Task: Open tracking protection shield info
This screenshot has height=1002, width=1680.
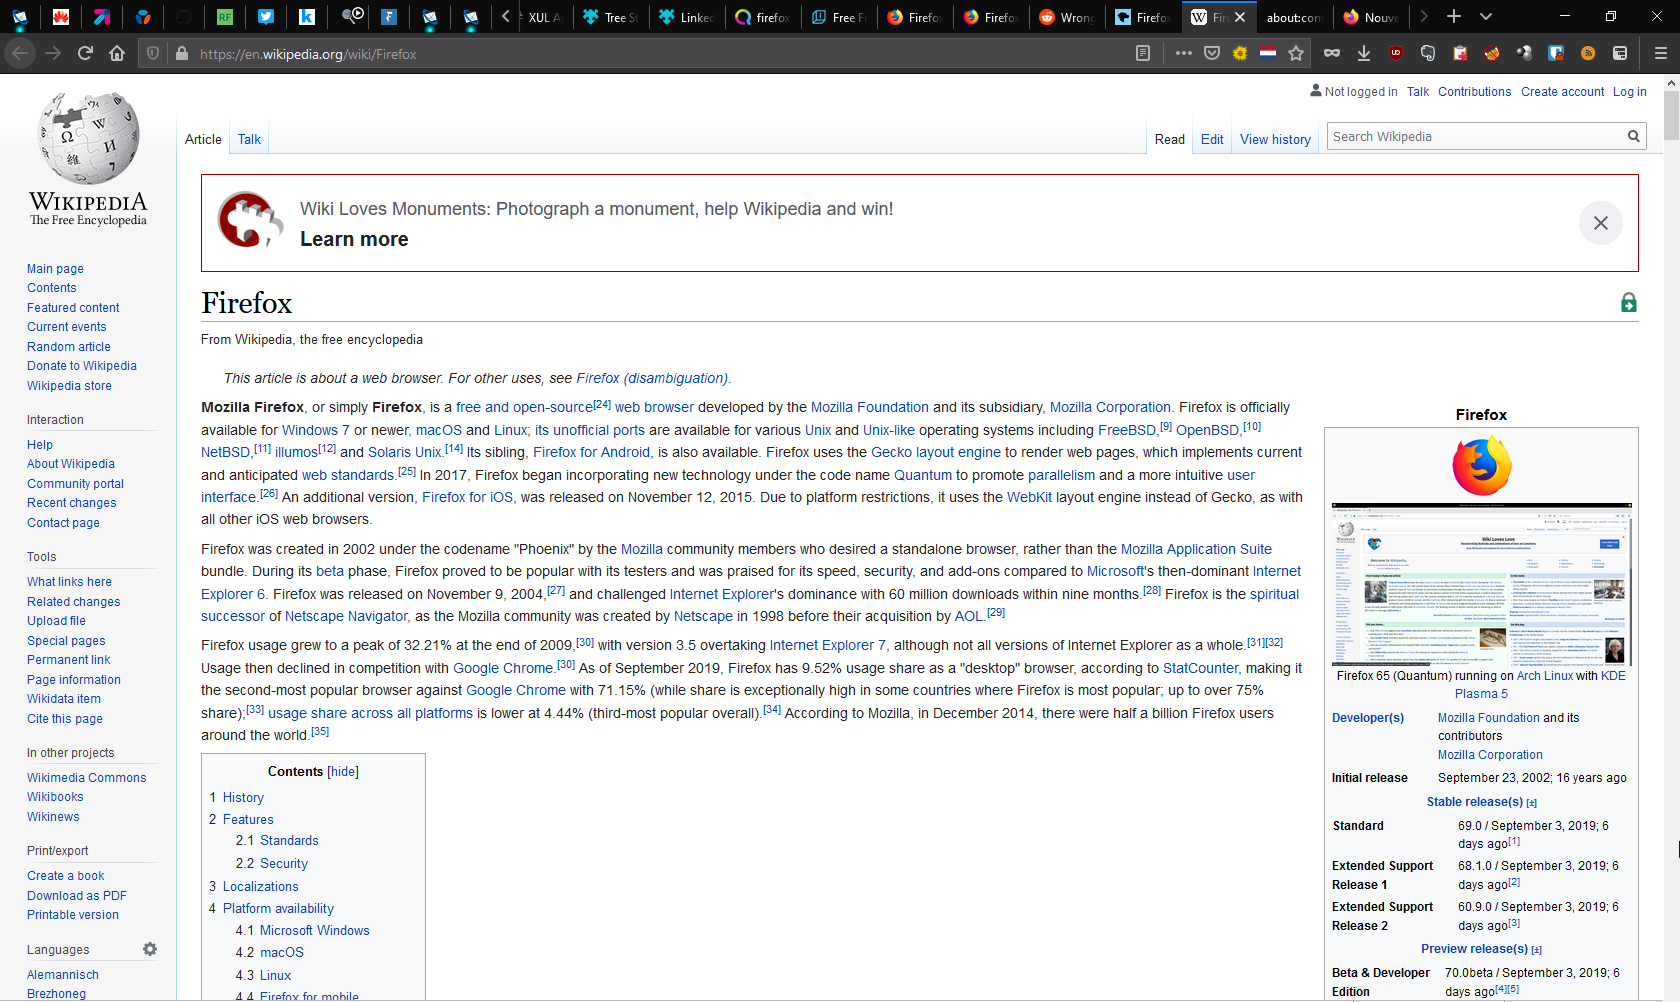Action: coord(153,53)
